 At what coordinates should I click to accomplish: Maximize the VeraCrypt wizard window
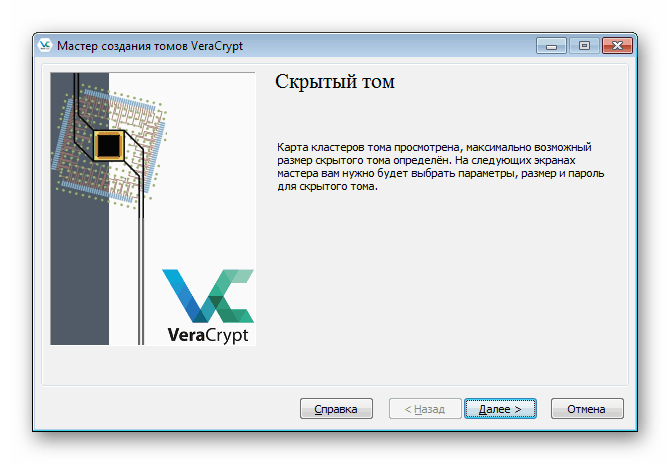(584, 46)
